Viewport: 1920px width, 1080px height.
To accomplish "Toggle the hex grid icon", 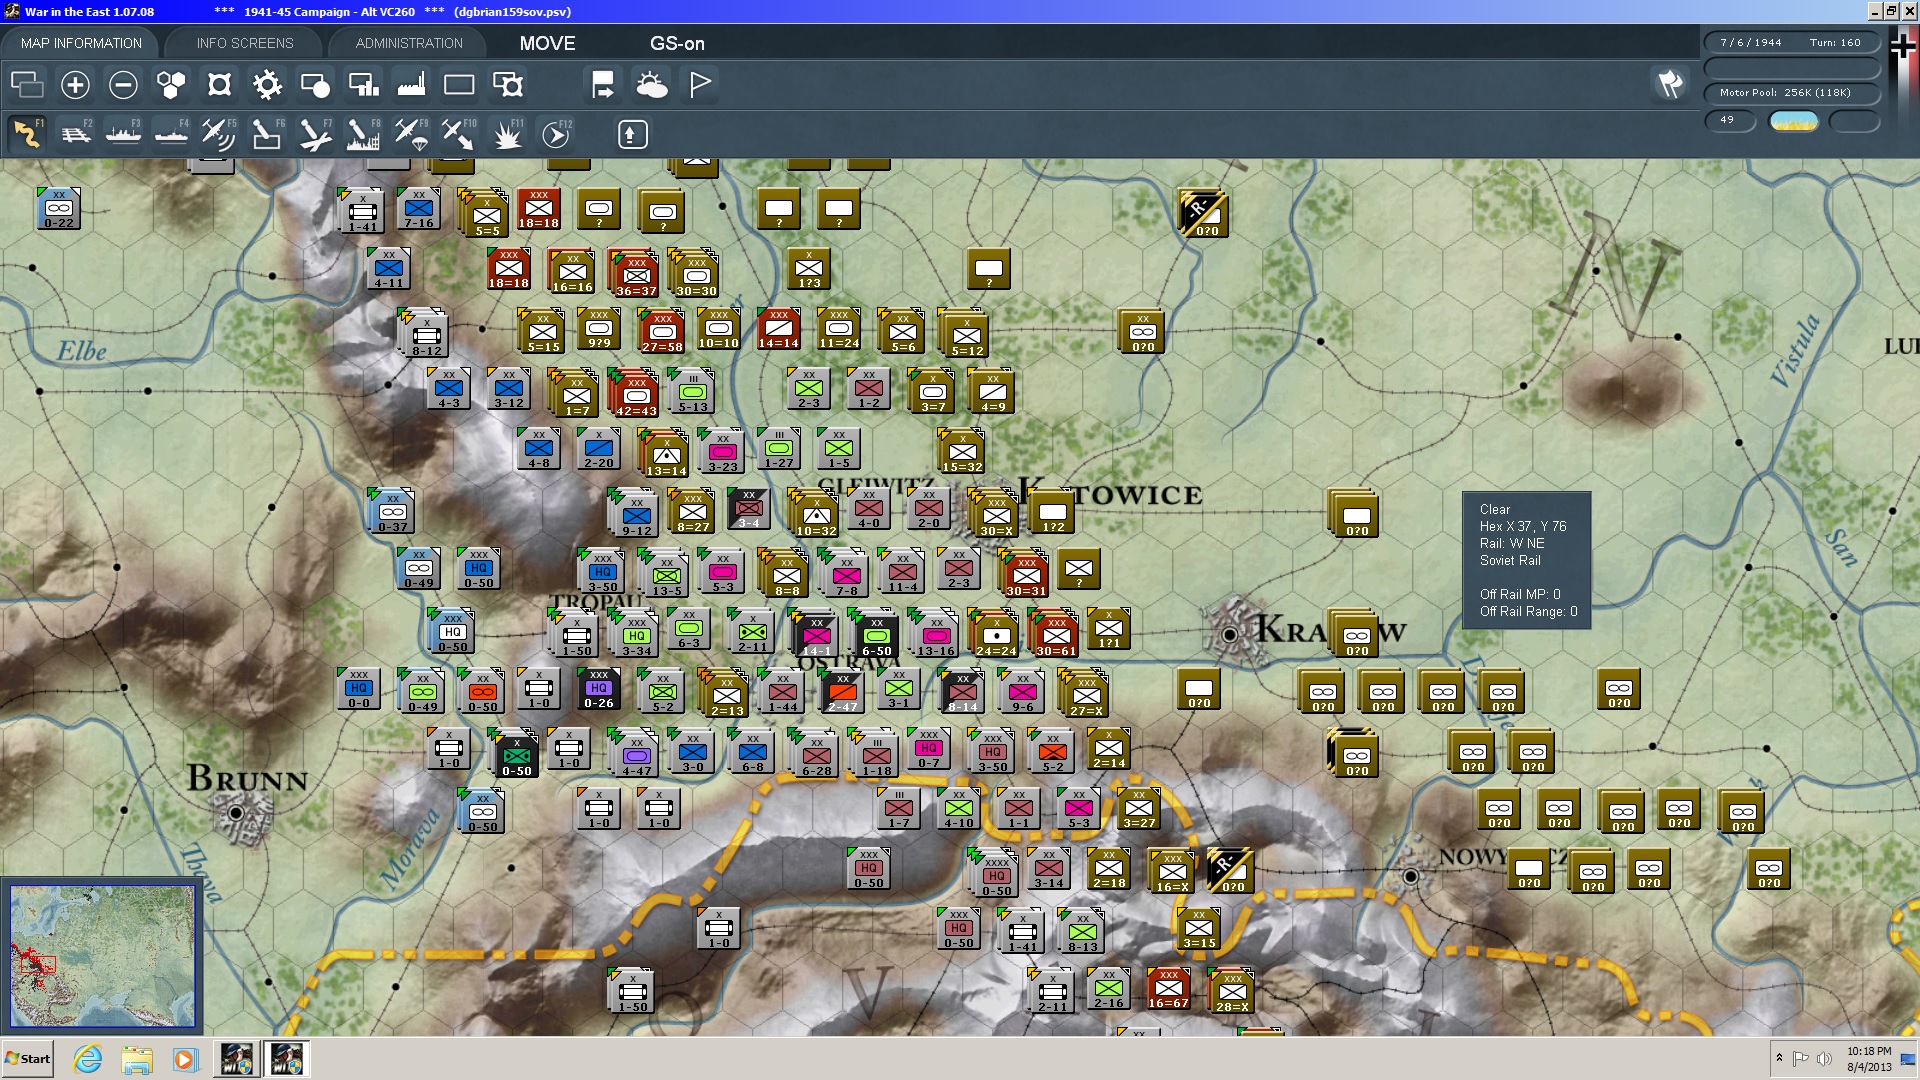I will (x=171, y=85).
